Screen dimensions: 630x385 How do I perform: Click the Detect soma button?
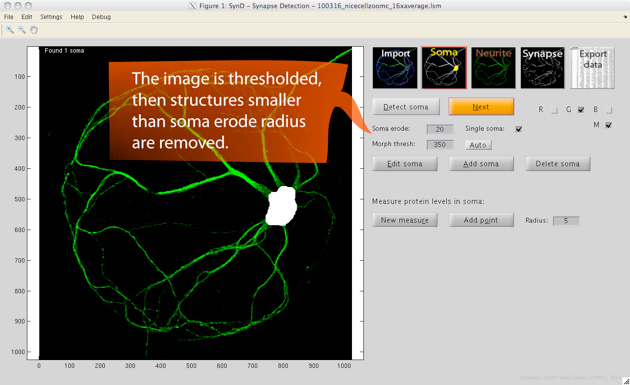coord(406,107)
